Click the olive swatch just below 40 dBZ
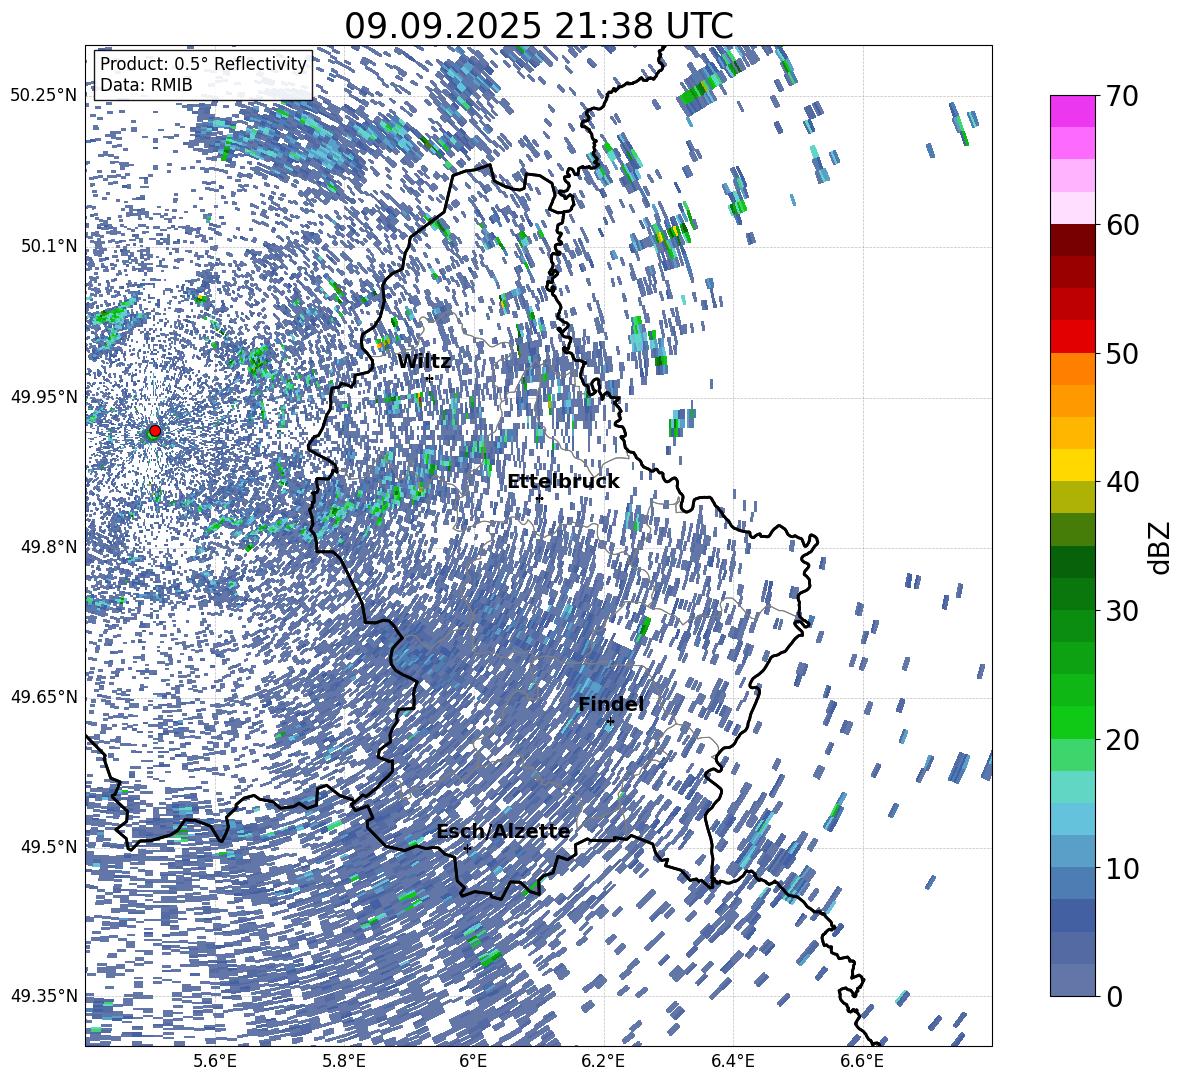The height and width of the screenshot is (1081, 1184). [1072, 497]
